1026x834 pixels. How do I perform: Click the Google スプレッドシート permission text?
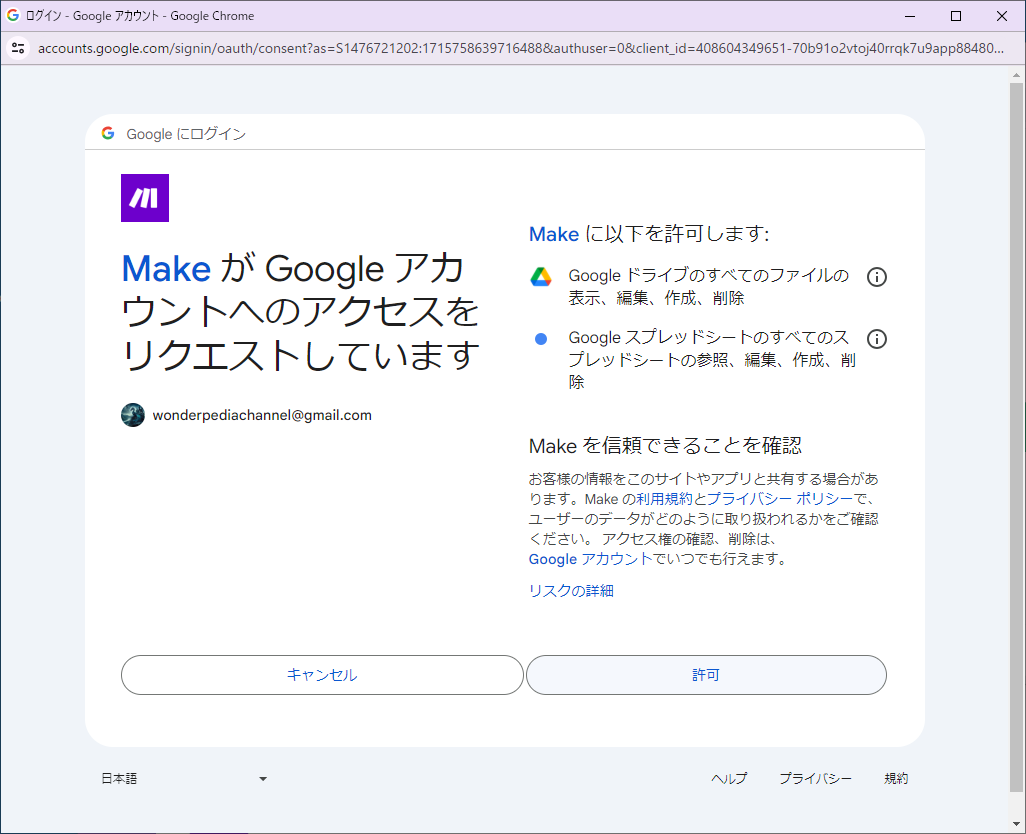point(712,360)
